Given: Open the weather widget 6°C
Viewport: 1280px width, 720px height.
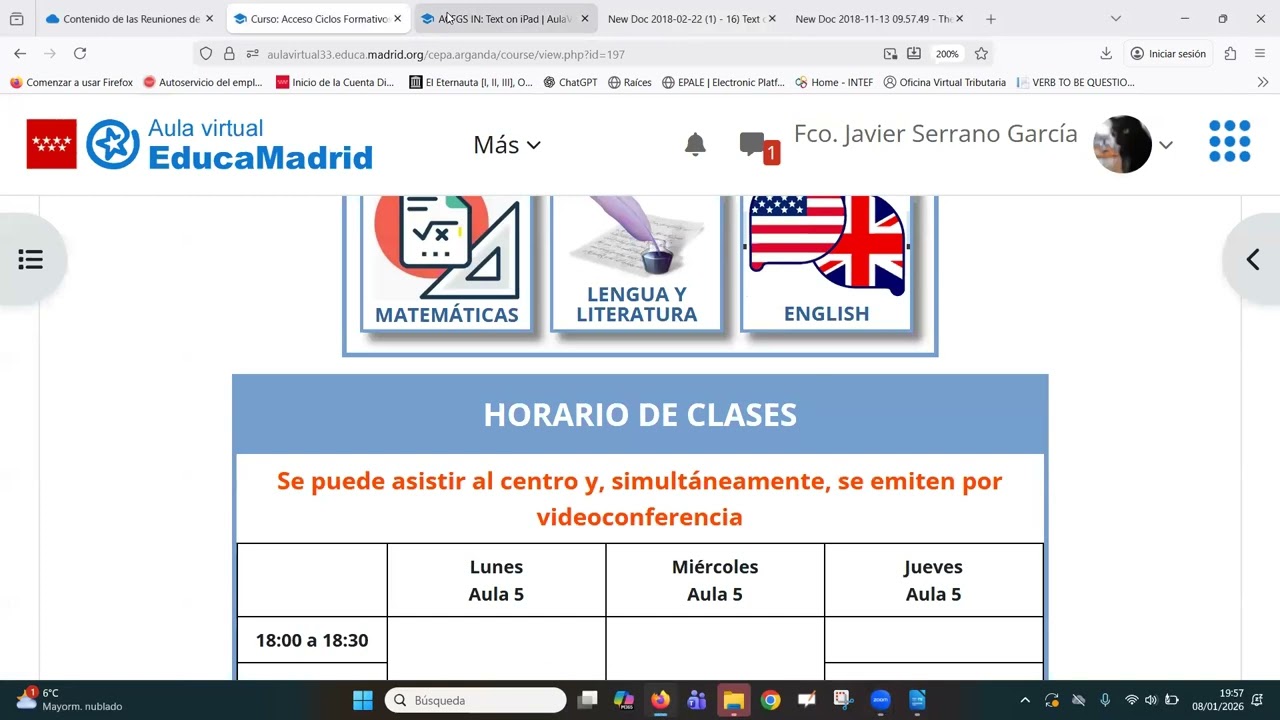Looking at the screenshot, I should [70, 700].
